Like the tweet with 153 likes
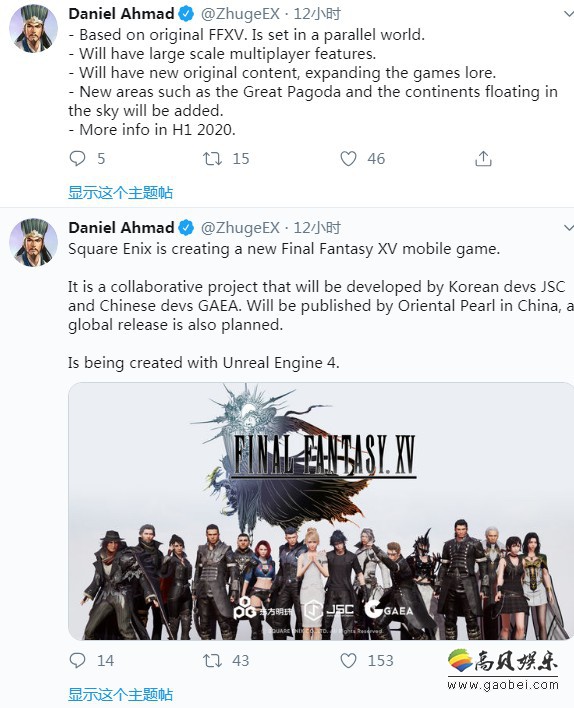This screenshot has width=574, height=708. coord(348,661)
